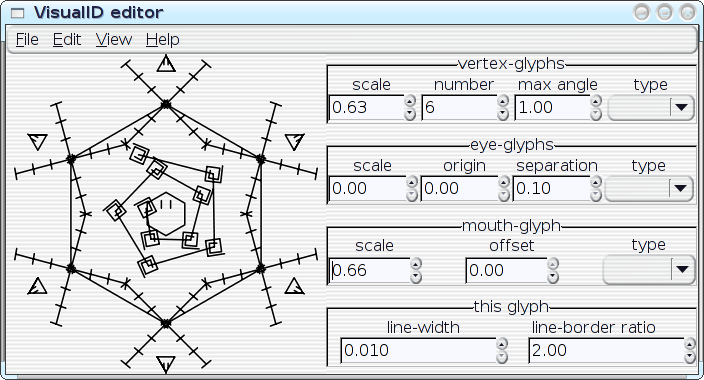Click the mouth-glyph offset field
The width and height of the screenshot is (704, 380).
[x=506, y=270]
